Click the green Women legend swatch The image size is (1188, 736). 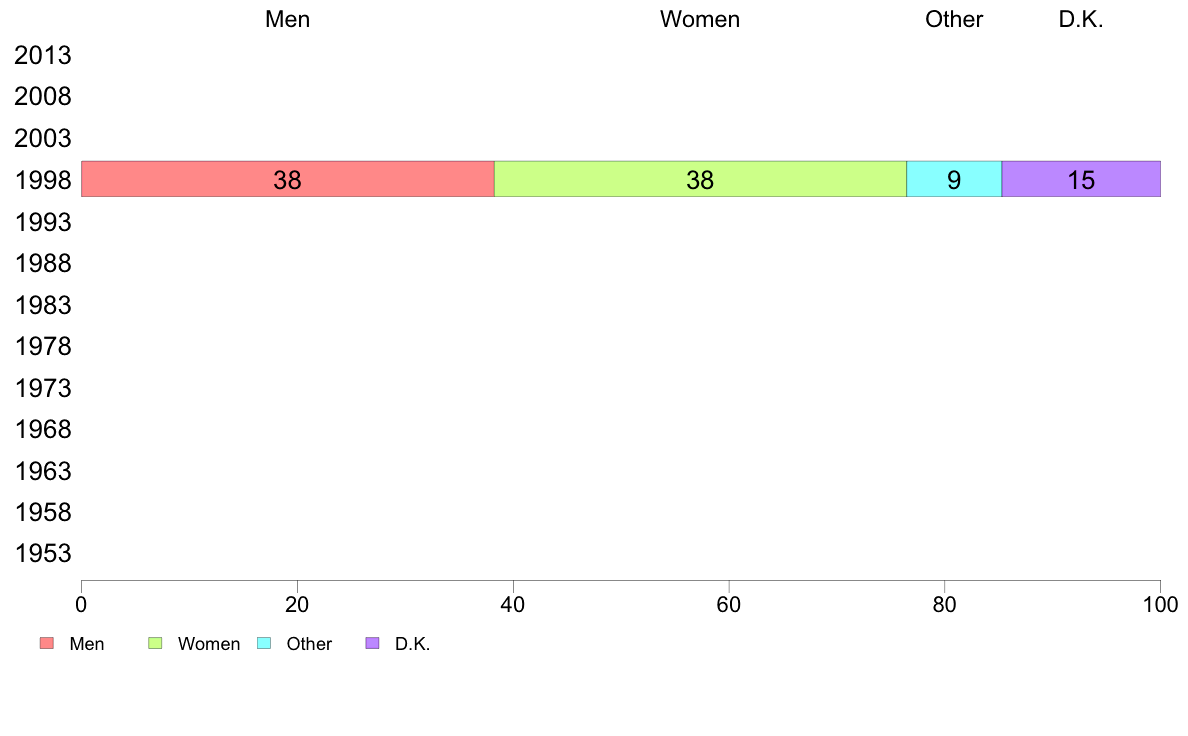click(155, 643)
